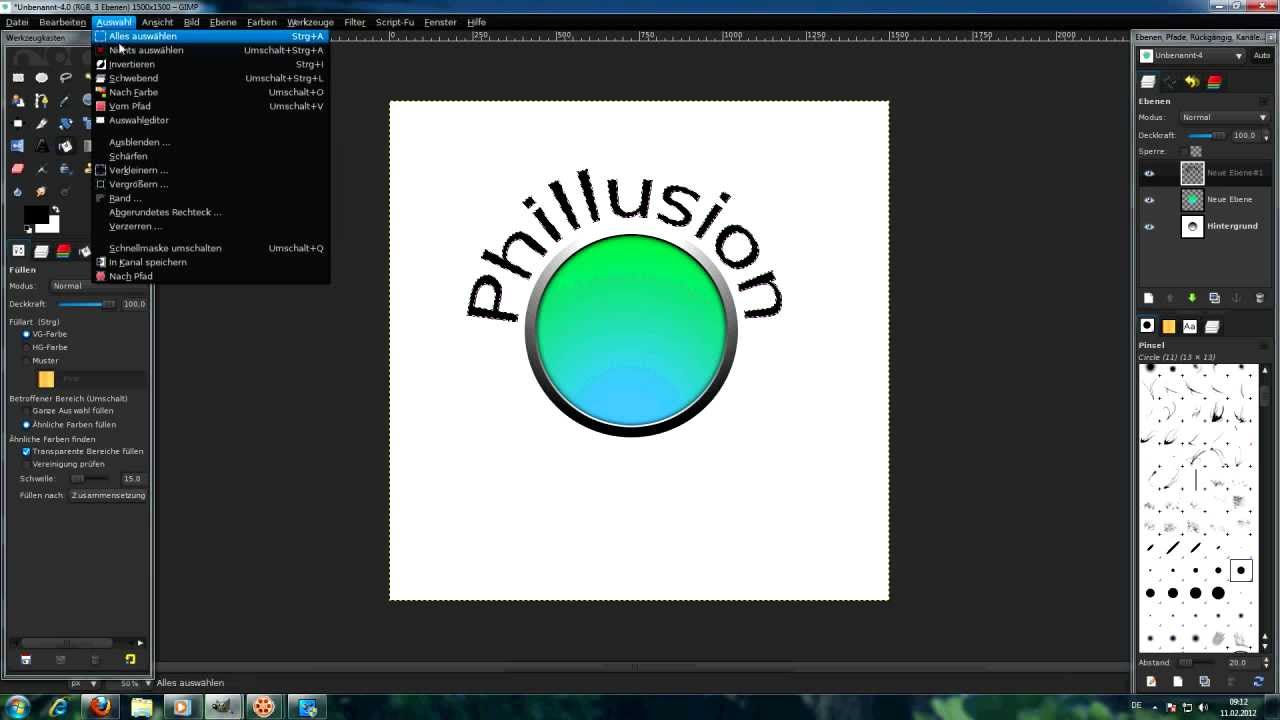Select the Smudge tool in the toolbox
Viewport: 1280px width, 720px height.
(42, 191)
